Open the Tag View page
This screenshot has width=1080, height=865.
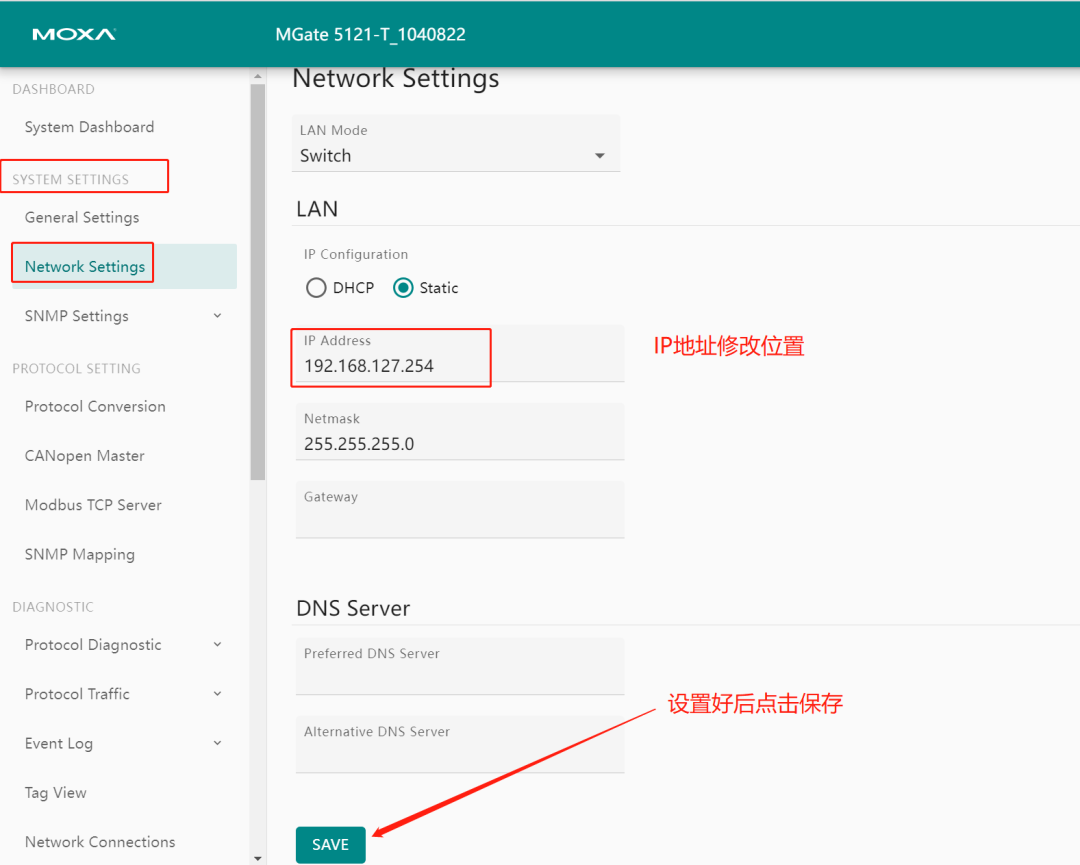pyautogui.click(x=55, y=792)
